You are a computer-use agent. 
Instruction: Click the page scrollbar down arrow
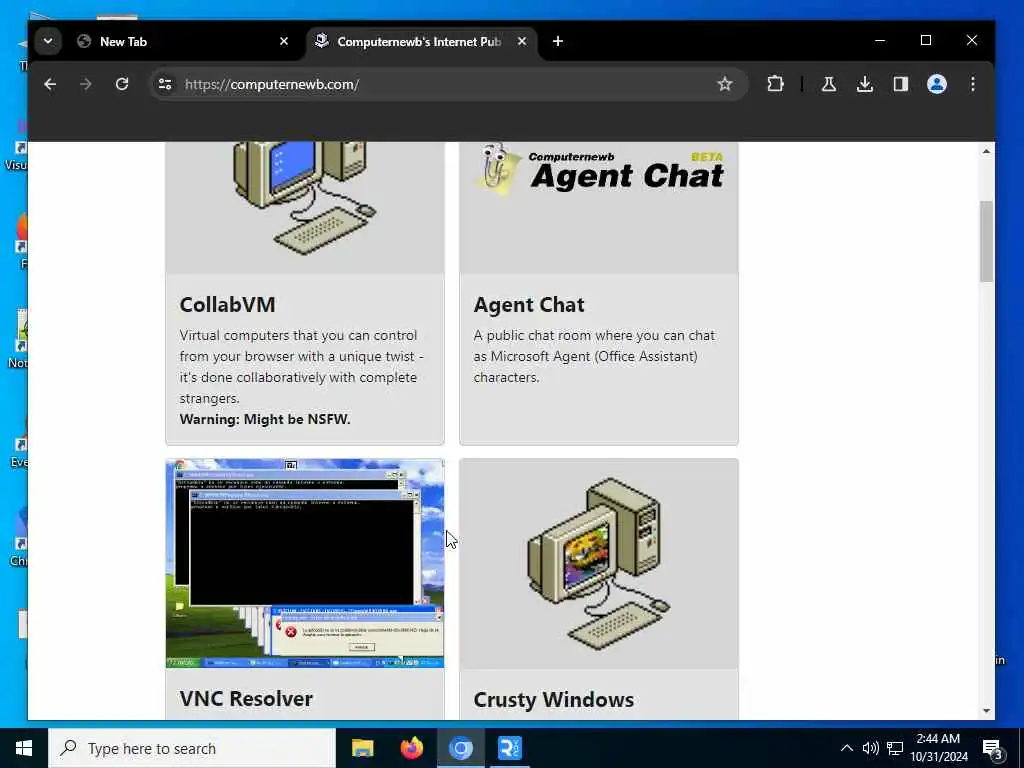click(986, 711)
